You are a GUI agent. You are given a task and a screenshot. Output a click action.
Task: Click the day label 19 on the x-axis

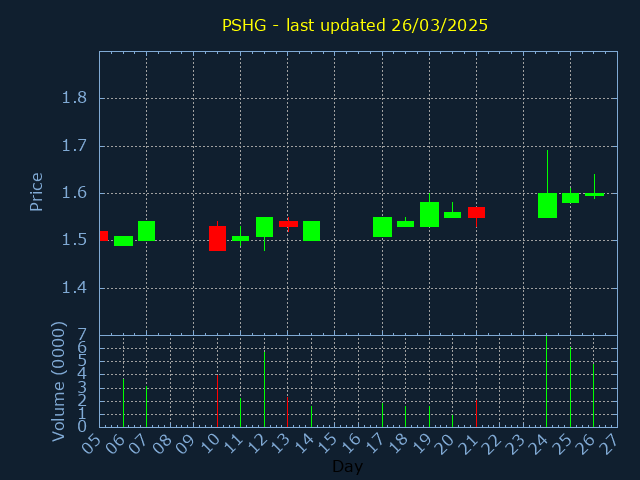421,443
